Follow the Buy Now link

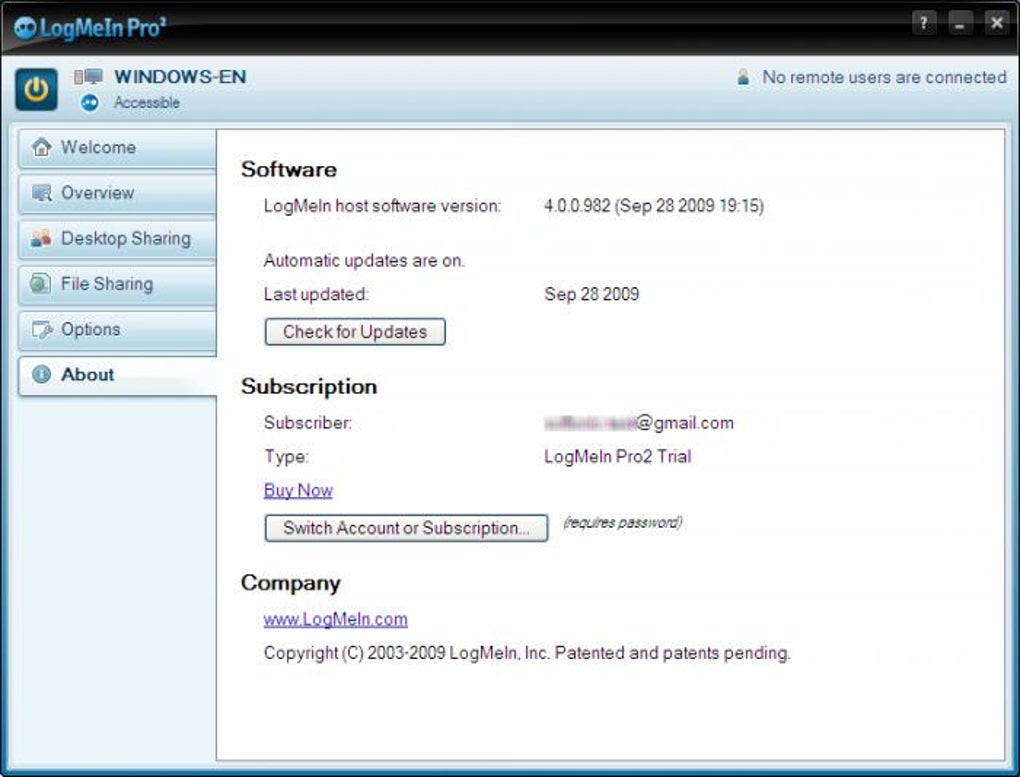pos(299,491)
